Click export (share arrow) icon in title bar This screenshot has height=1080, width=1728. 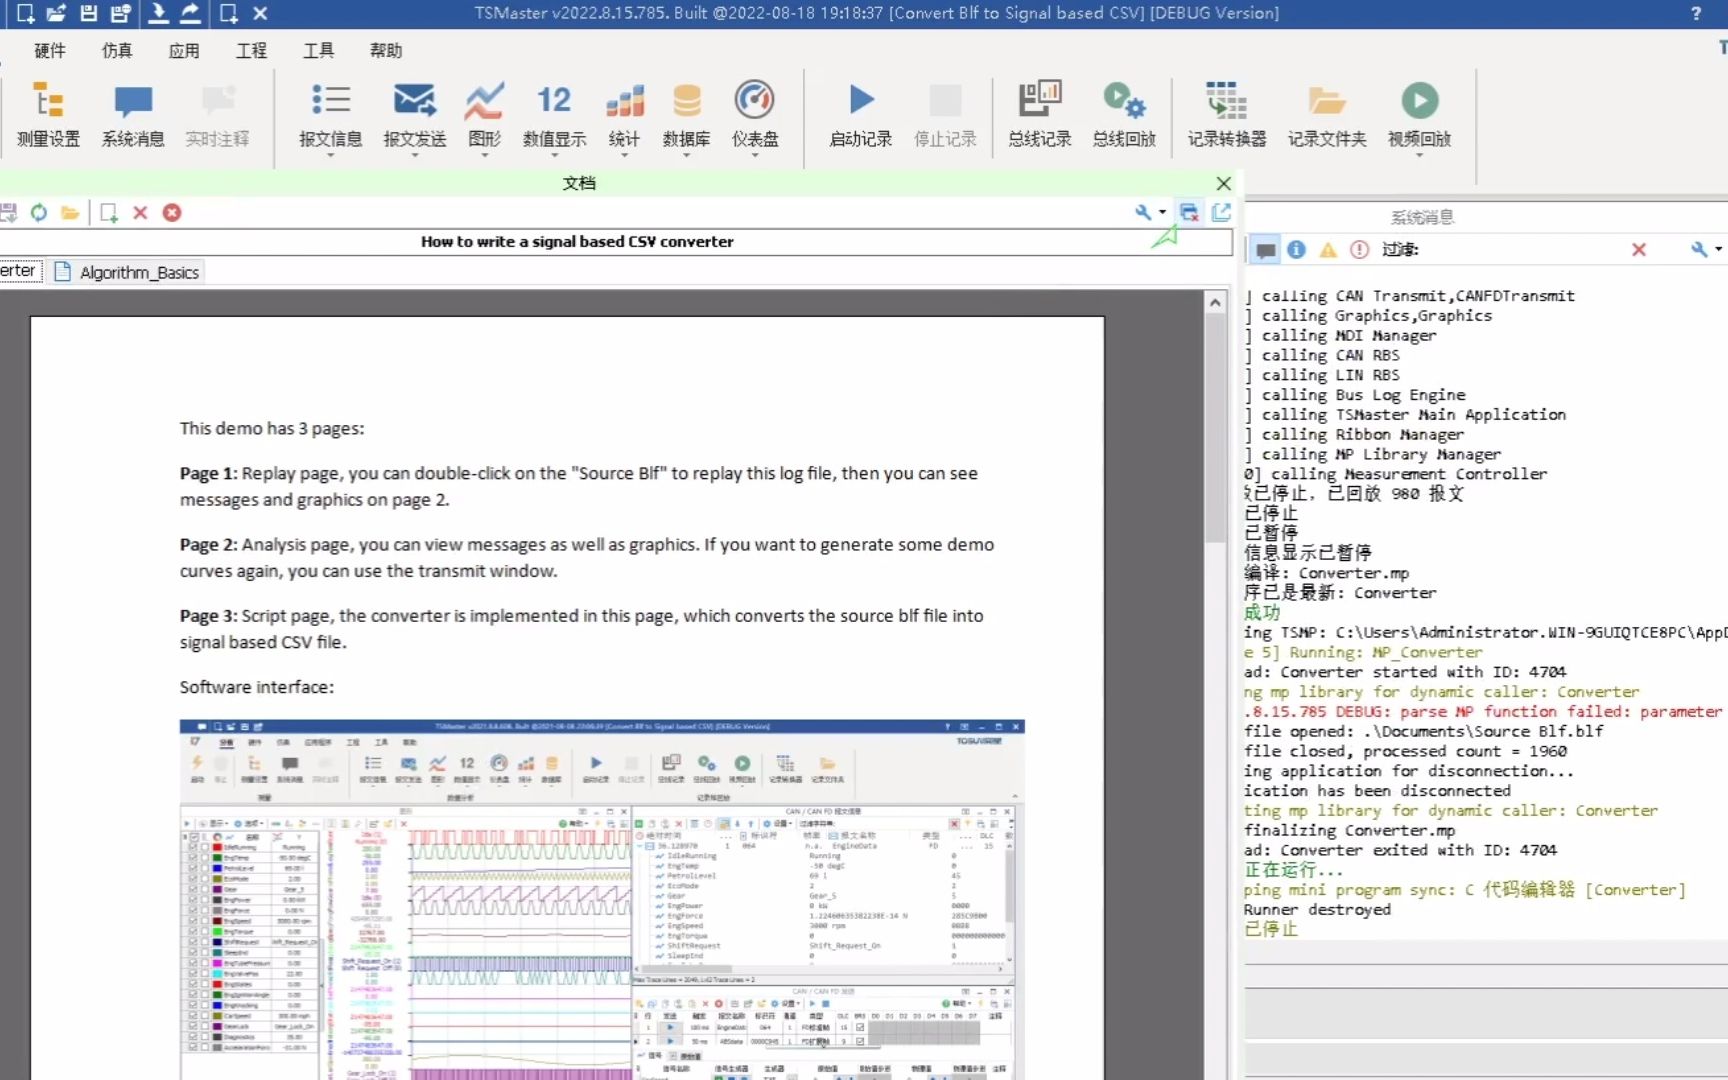189,13
